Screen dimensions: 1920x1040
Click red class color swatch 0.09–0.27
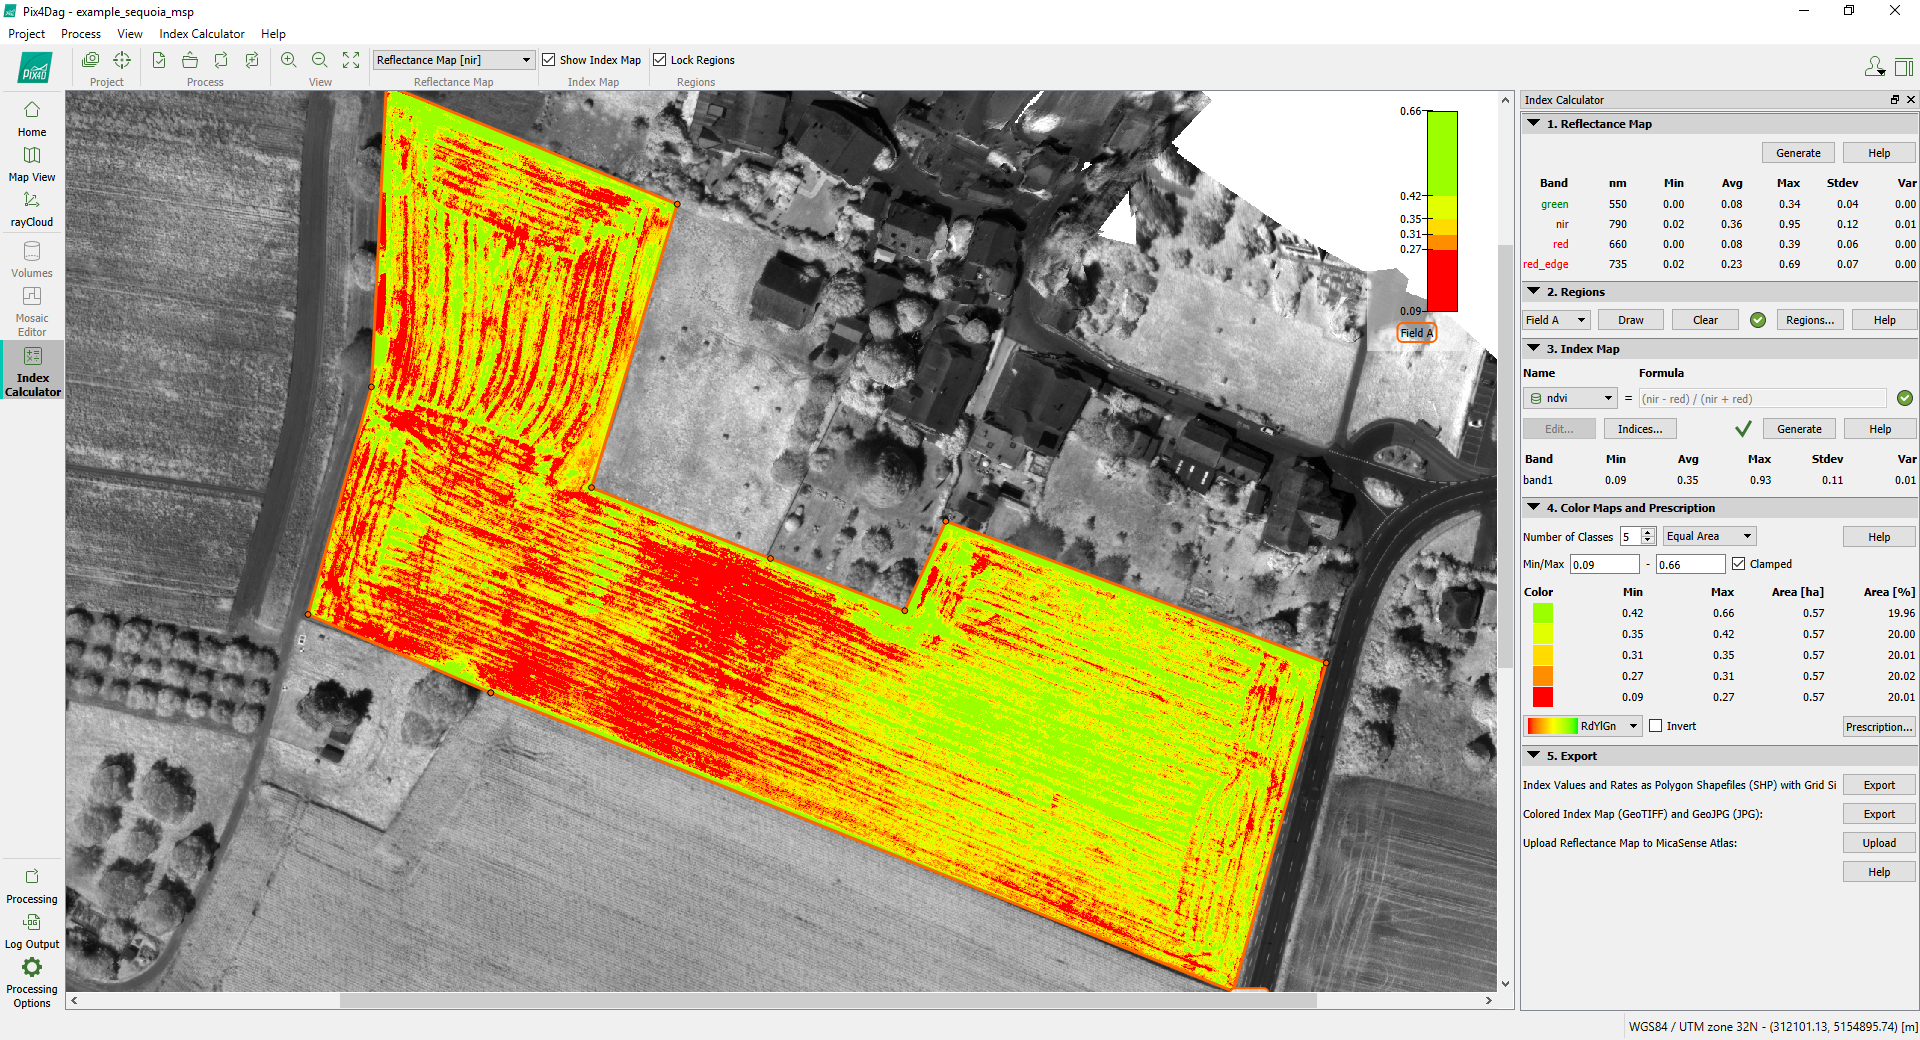click(1543, 697)
